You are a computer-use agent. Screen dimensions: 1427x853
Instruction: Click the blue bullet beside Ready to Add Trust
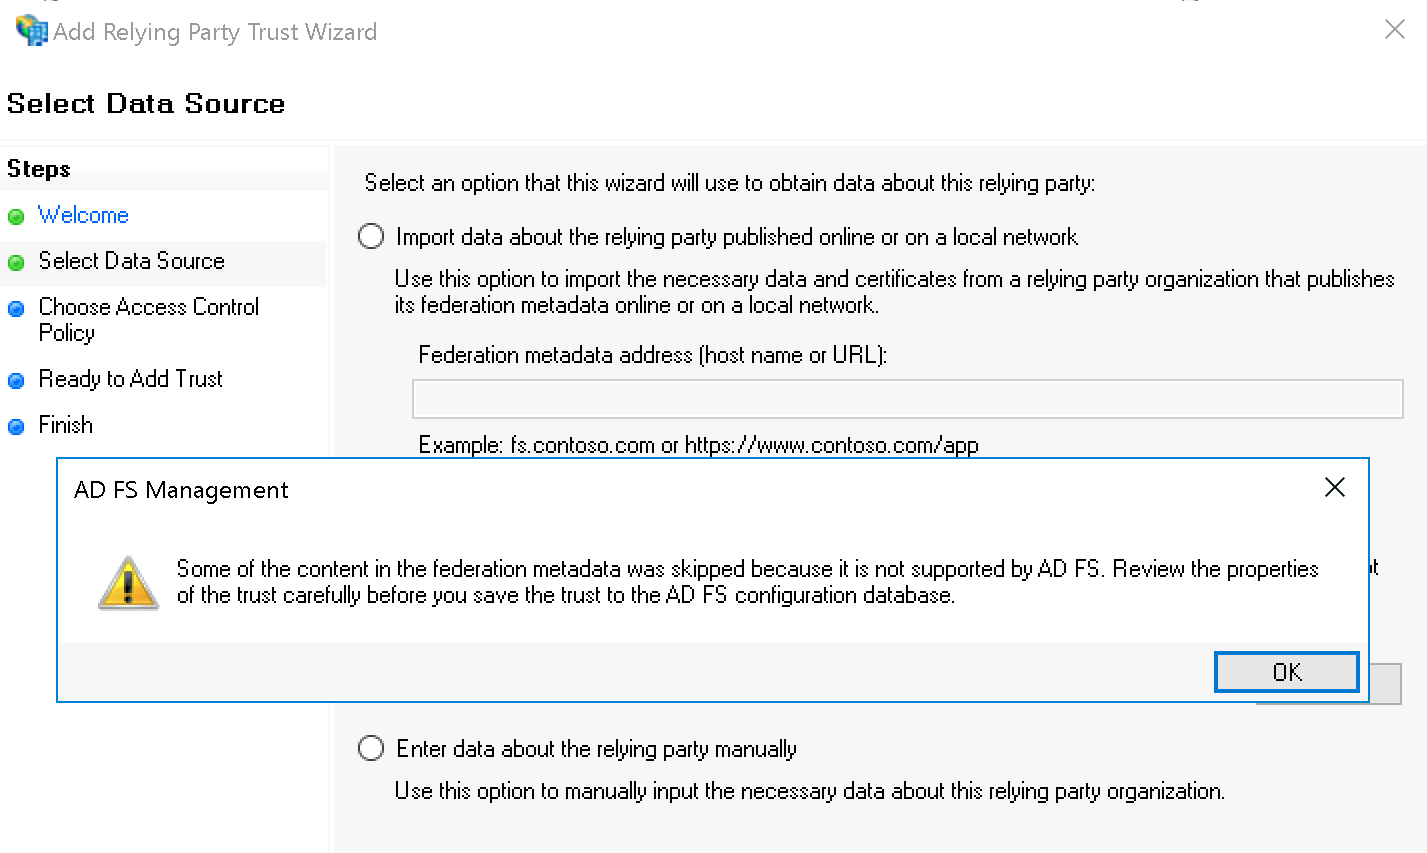pyautogui.click(x=16, y=381)
